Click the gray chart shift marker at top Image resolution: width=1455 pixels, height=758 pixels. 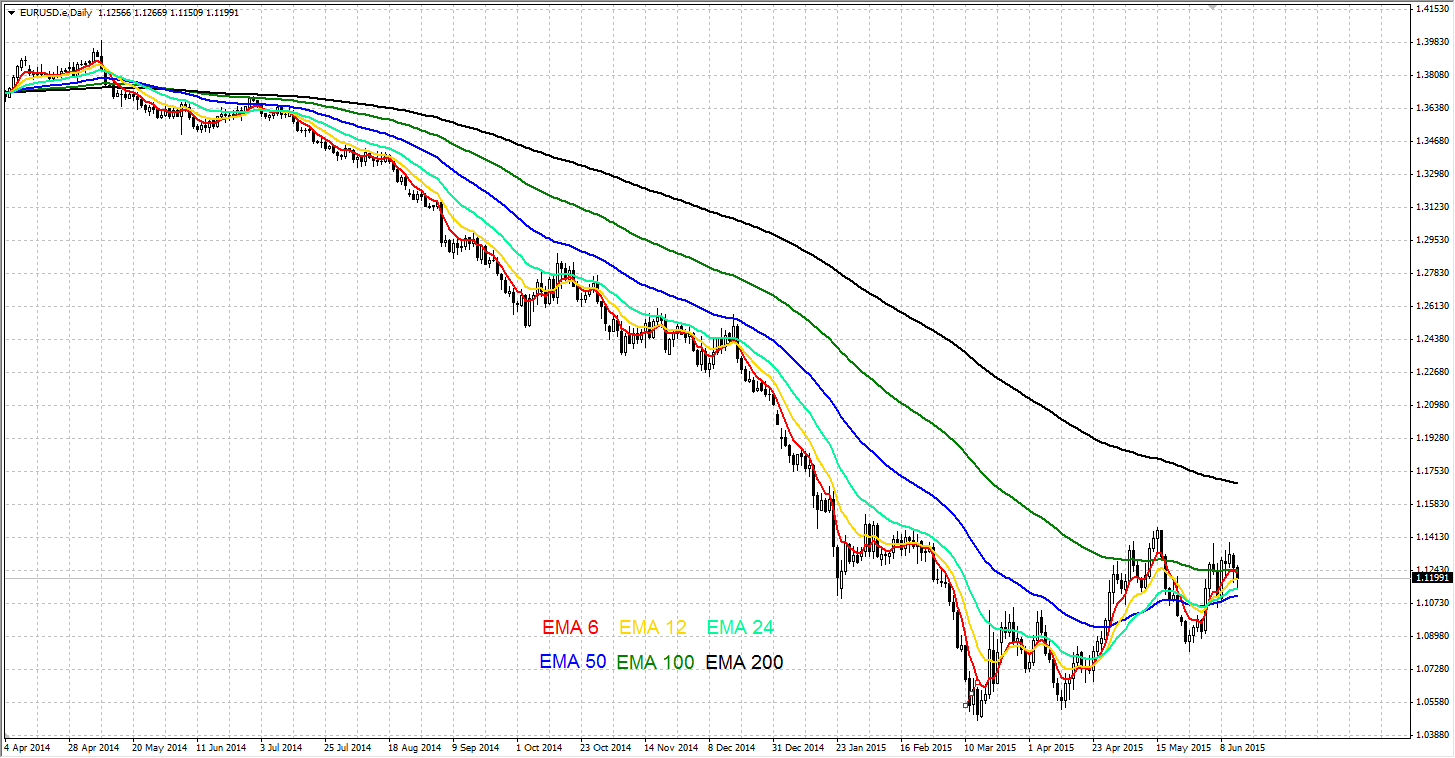(1213, 8)
